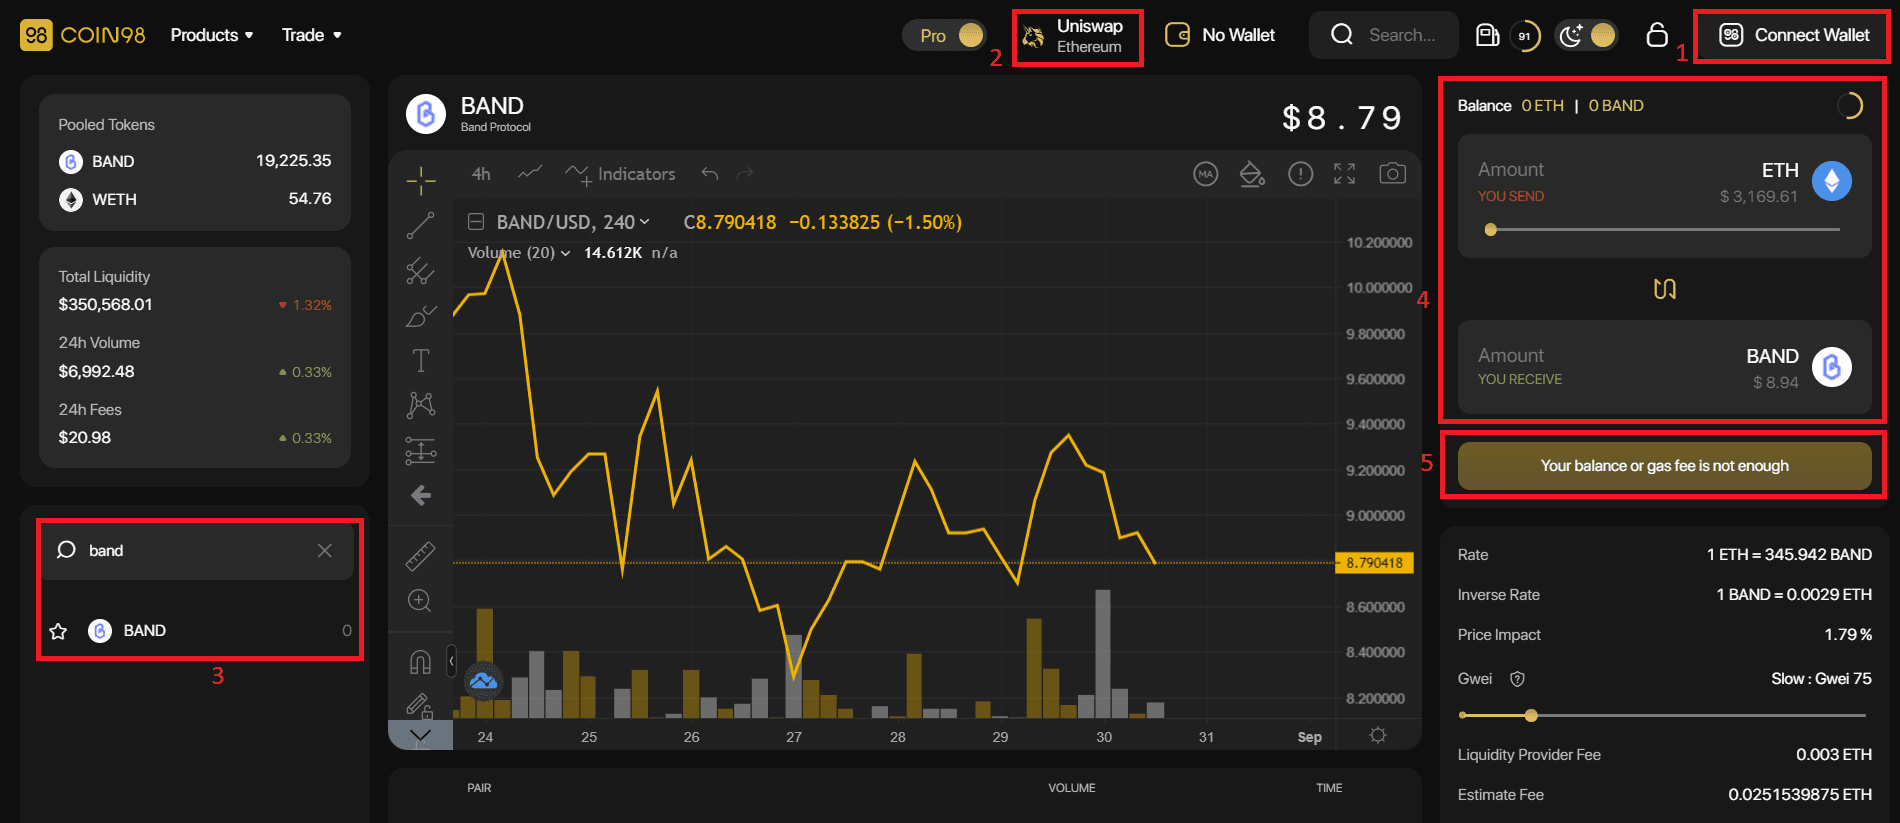The width and height of the screenshot is (1900, 823).
Task: Collapse BAND/USD legend toggle box
Action: [476, 222]
